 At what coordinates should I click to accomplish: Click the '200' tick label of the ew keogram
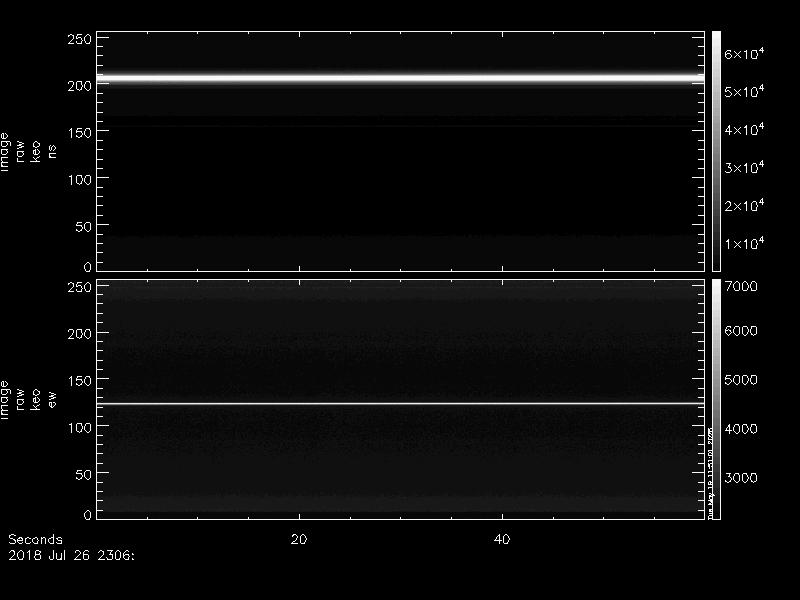coord(80,334)
